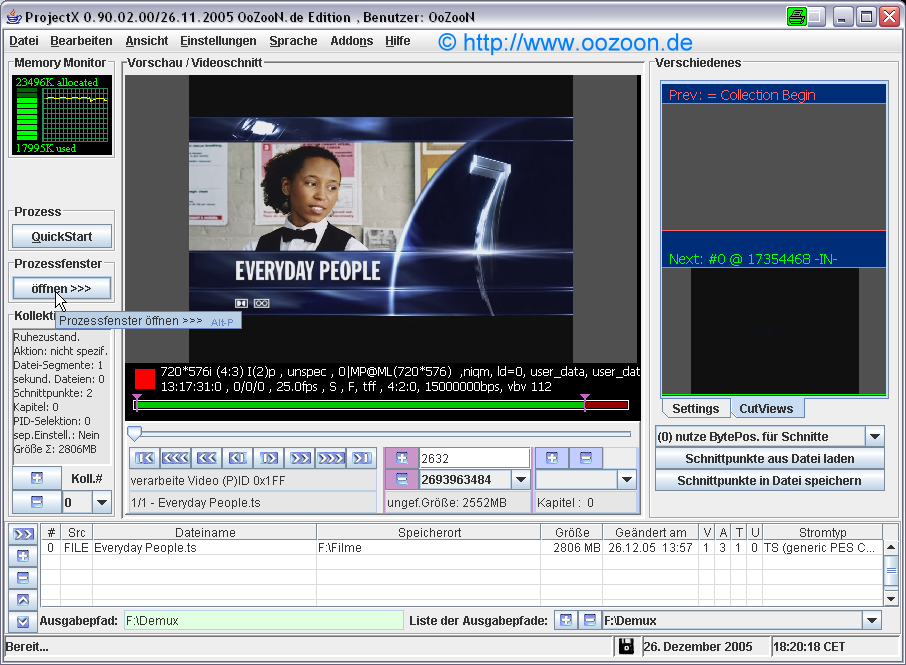
Task: Click the triple-arrow <<< rewind button
Action: click(175, 458)
